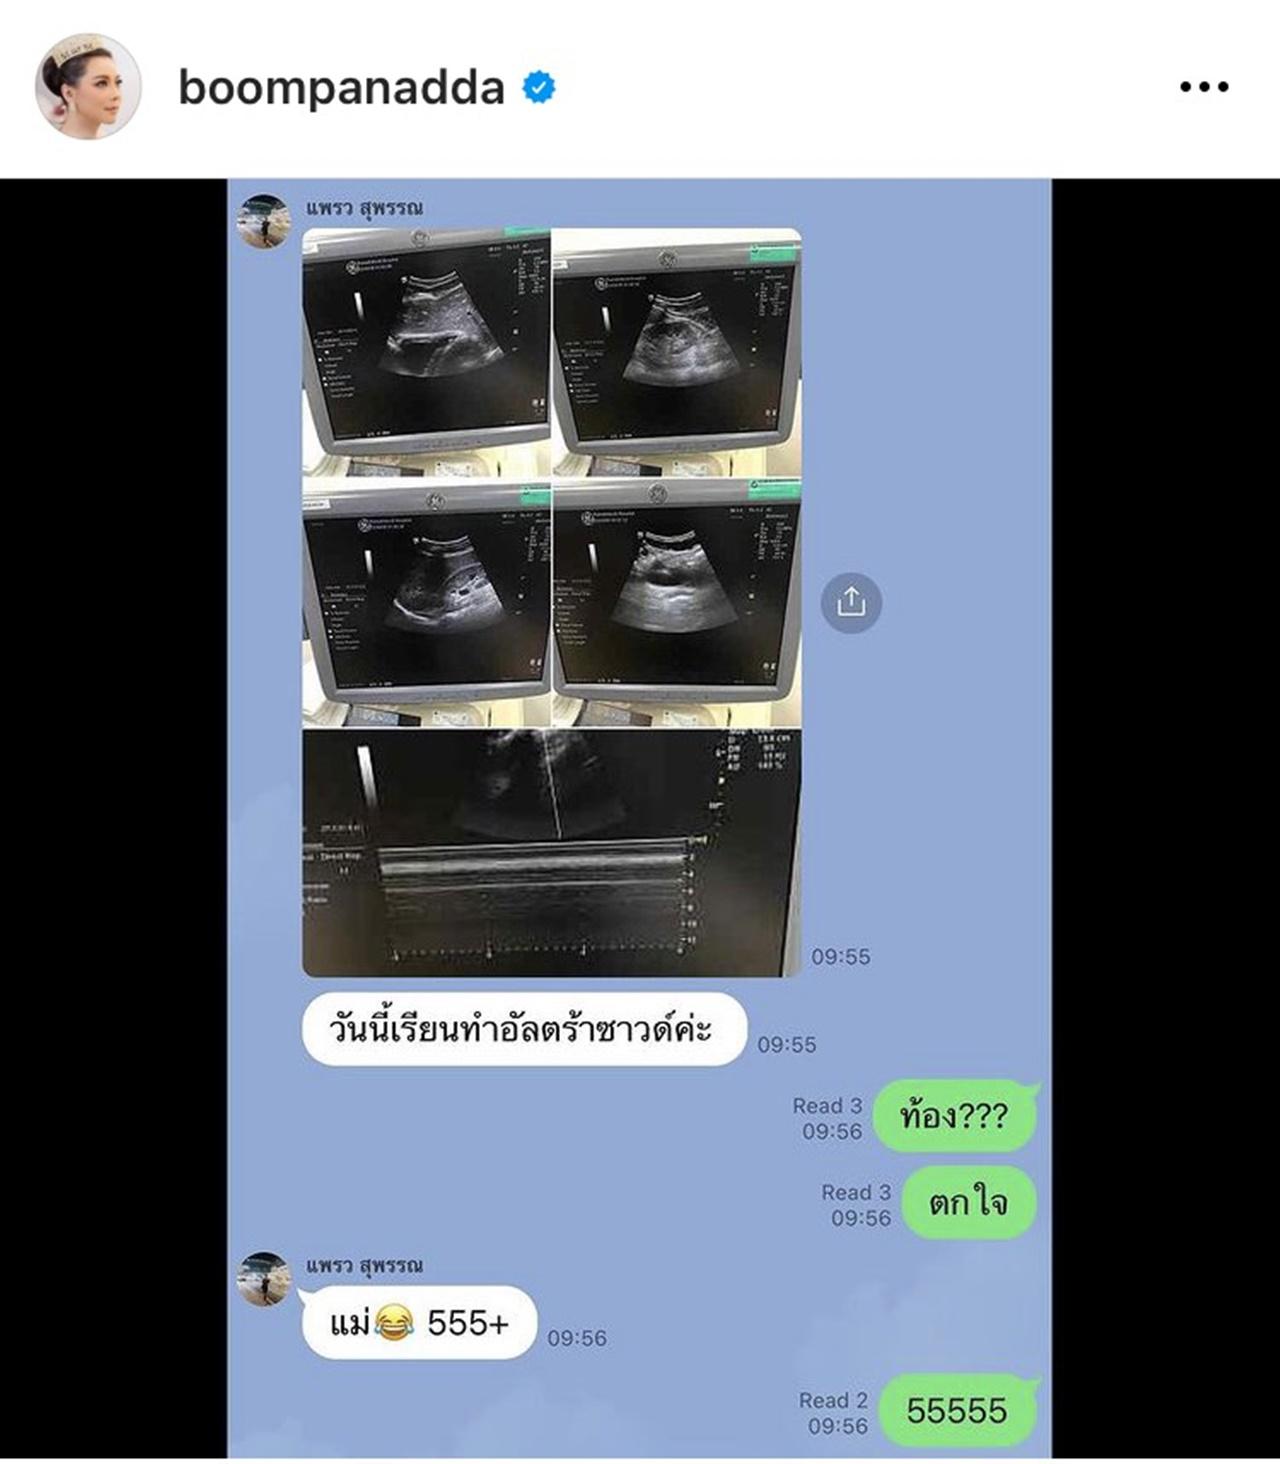The height and width of the screenshot is (1464, 1280).
Task: Tap the share icon beside ultrasound images
Action: 851,602
